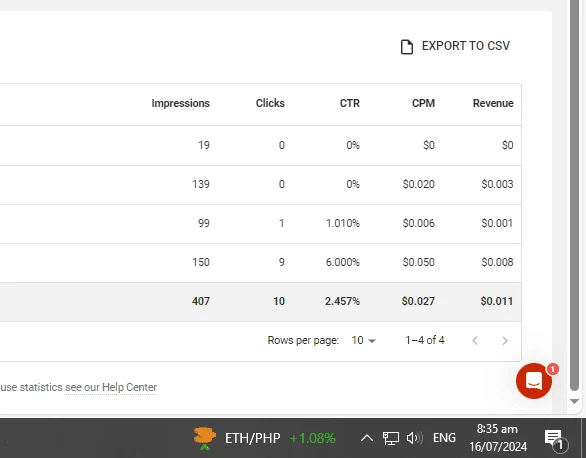The width and height of the screenshot is (586, 458).
Task: Open the volume control icon
Action: point(414,438)
